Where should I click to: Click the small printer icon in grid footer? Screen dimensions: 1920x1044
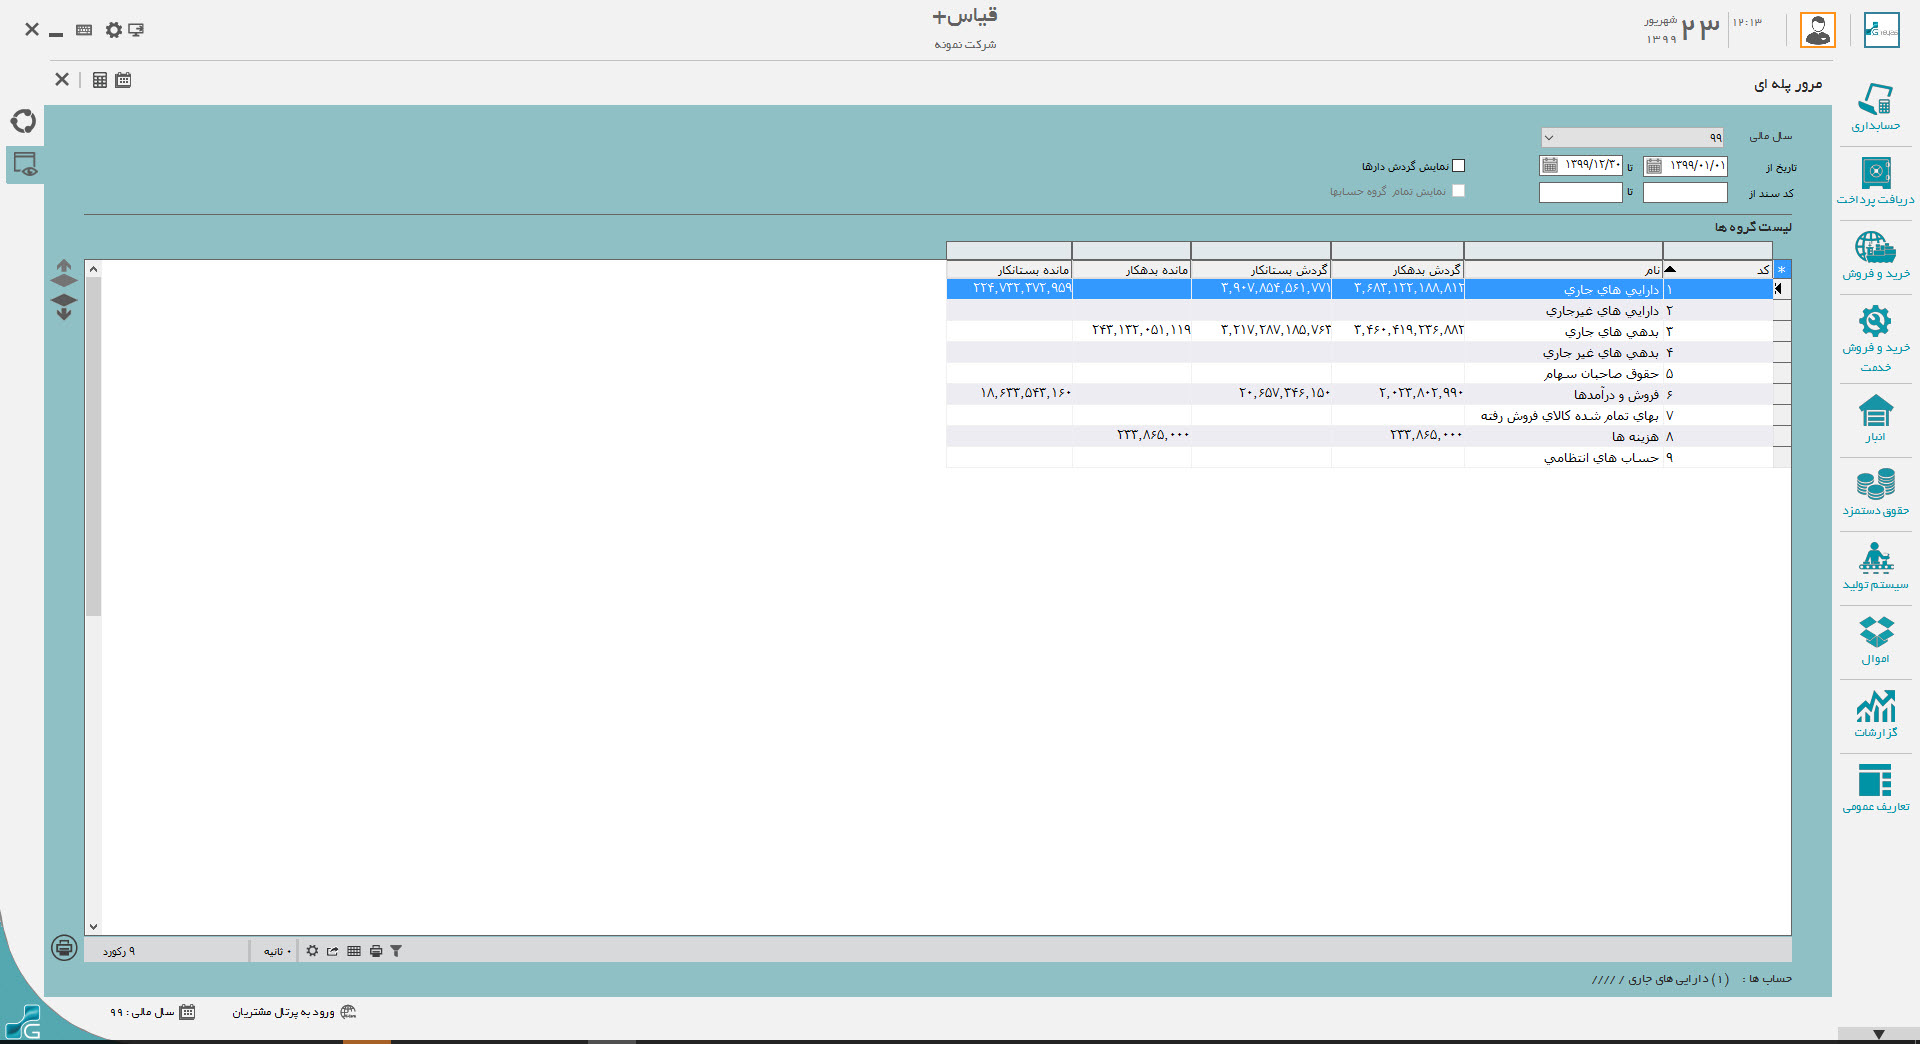point(376,951)
